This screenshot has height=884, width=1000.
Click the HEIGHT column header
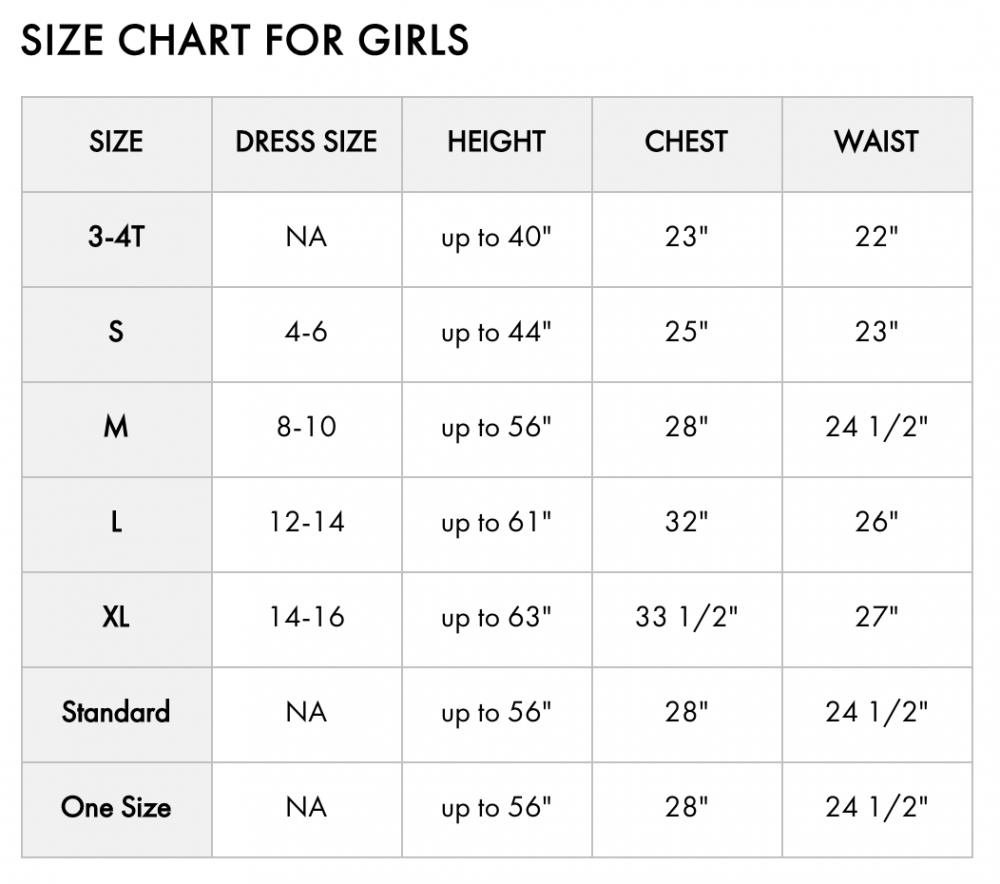(496, 142)
